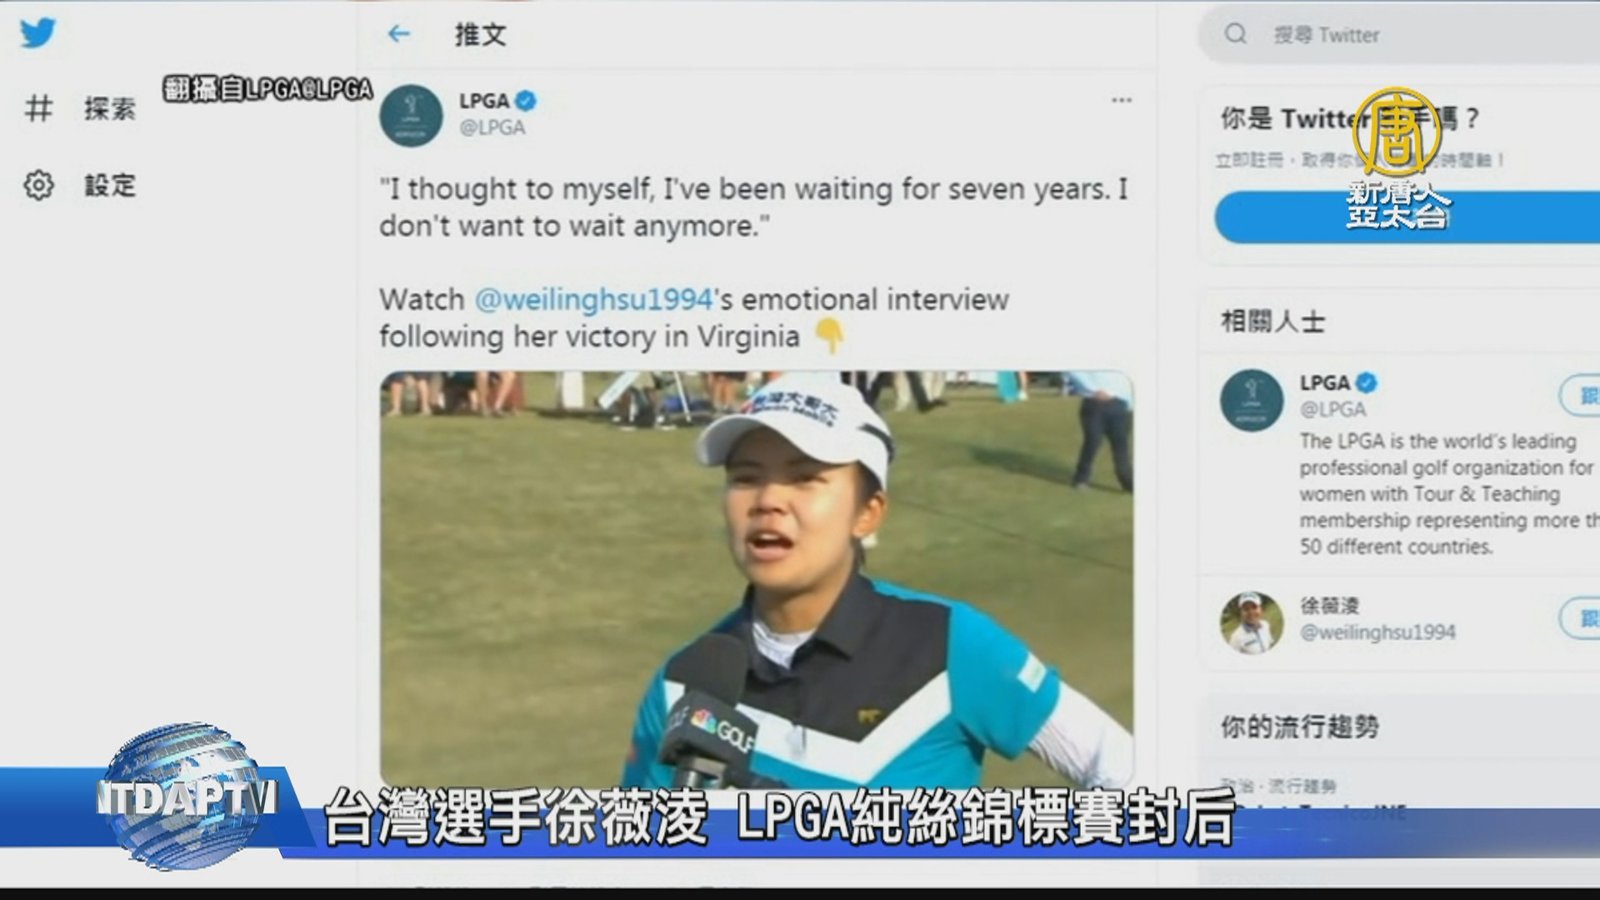Follow LPGA in related people list

click(x=1581, y=396)
